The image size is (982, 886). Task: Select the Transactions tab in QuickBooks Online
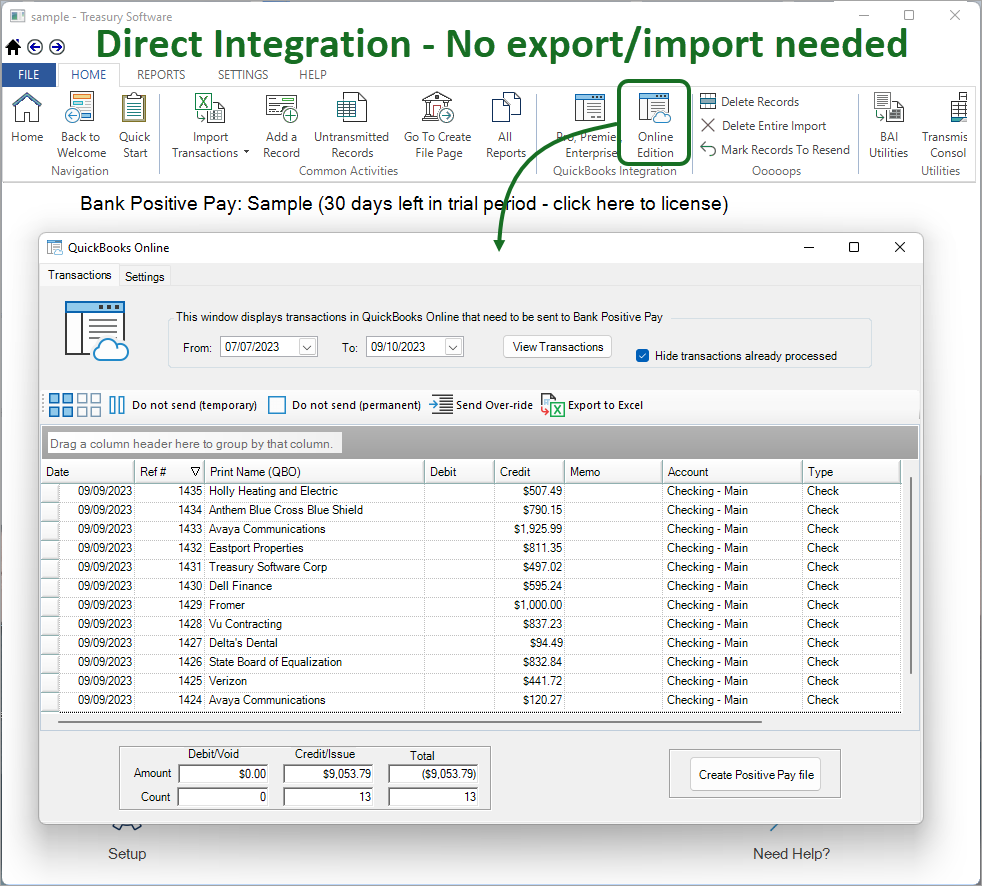point(80,276)
